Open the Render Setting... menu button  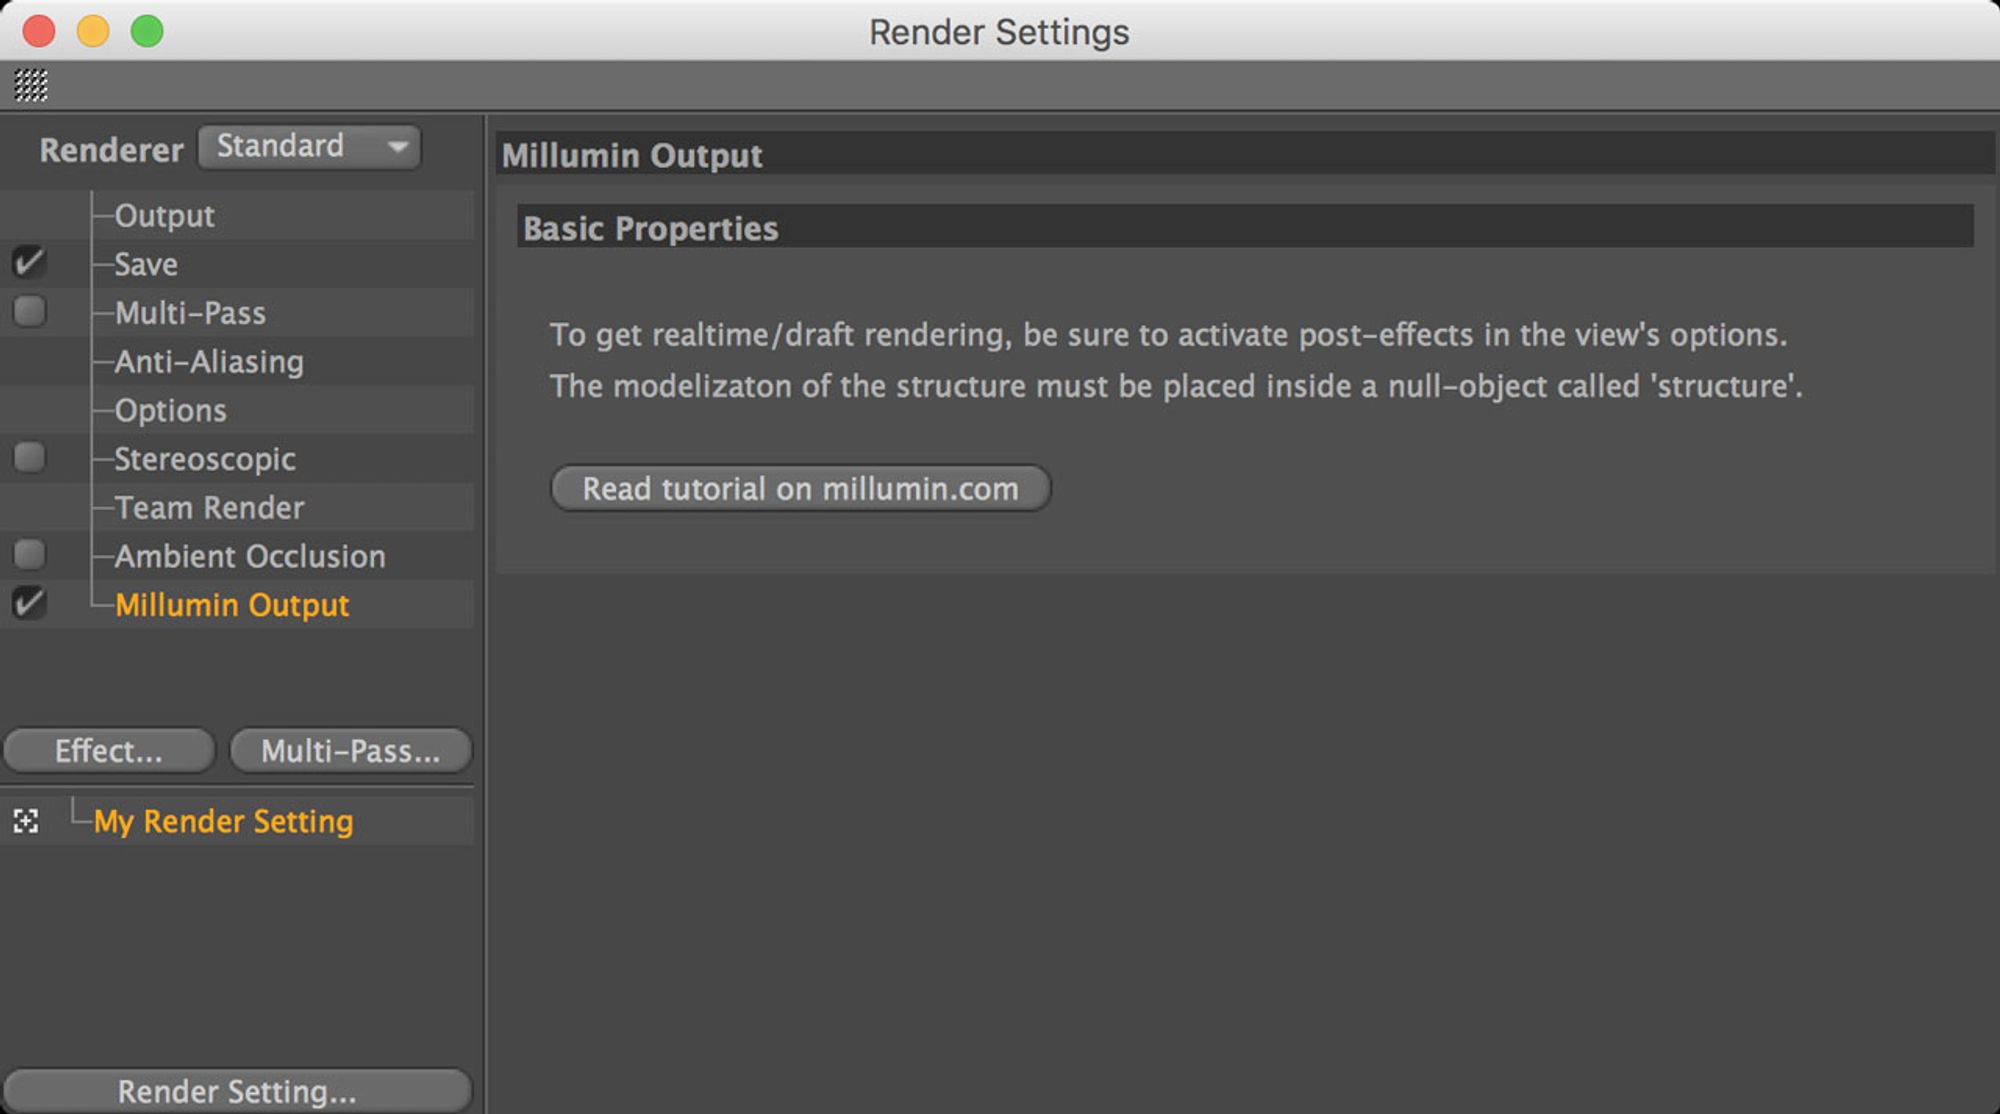pyautogui.click(x=237, y=1091)
